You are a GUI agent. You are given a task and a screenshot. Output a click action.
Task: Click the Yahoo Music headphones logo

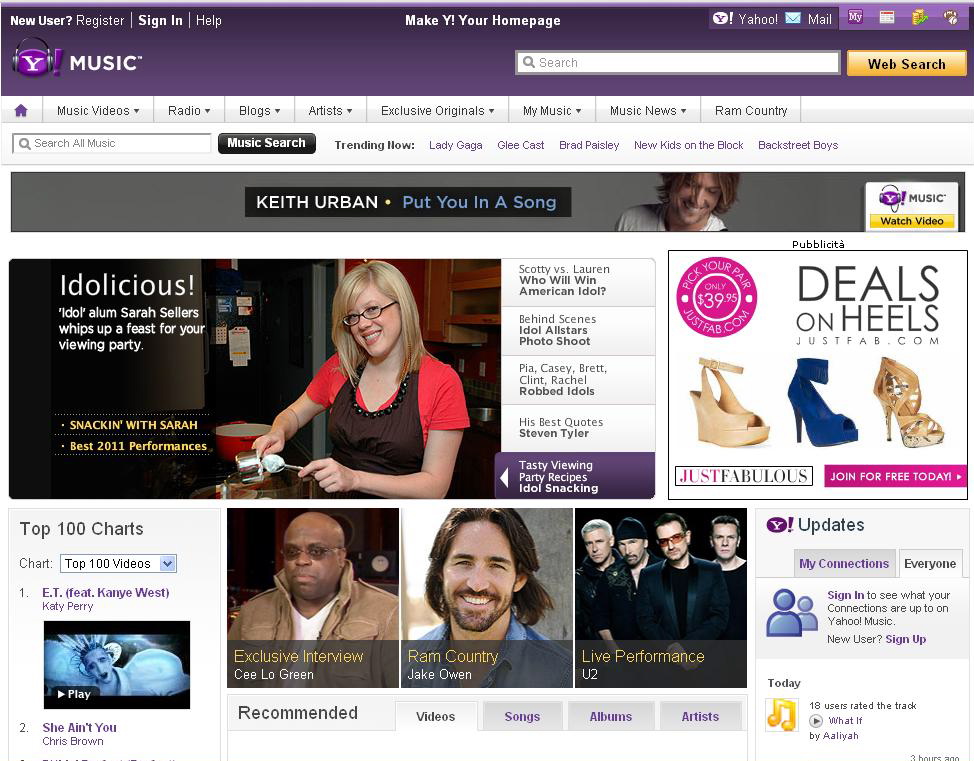click(x=33, y=61)
